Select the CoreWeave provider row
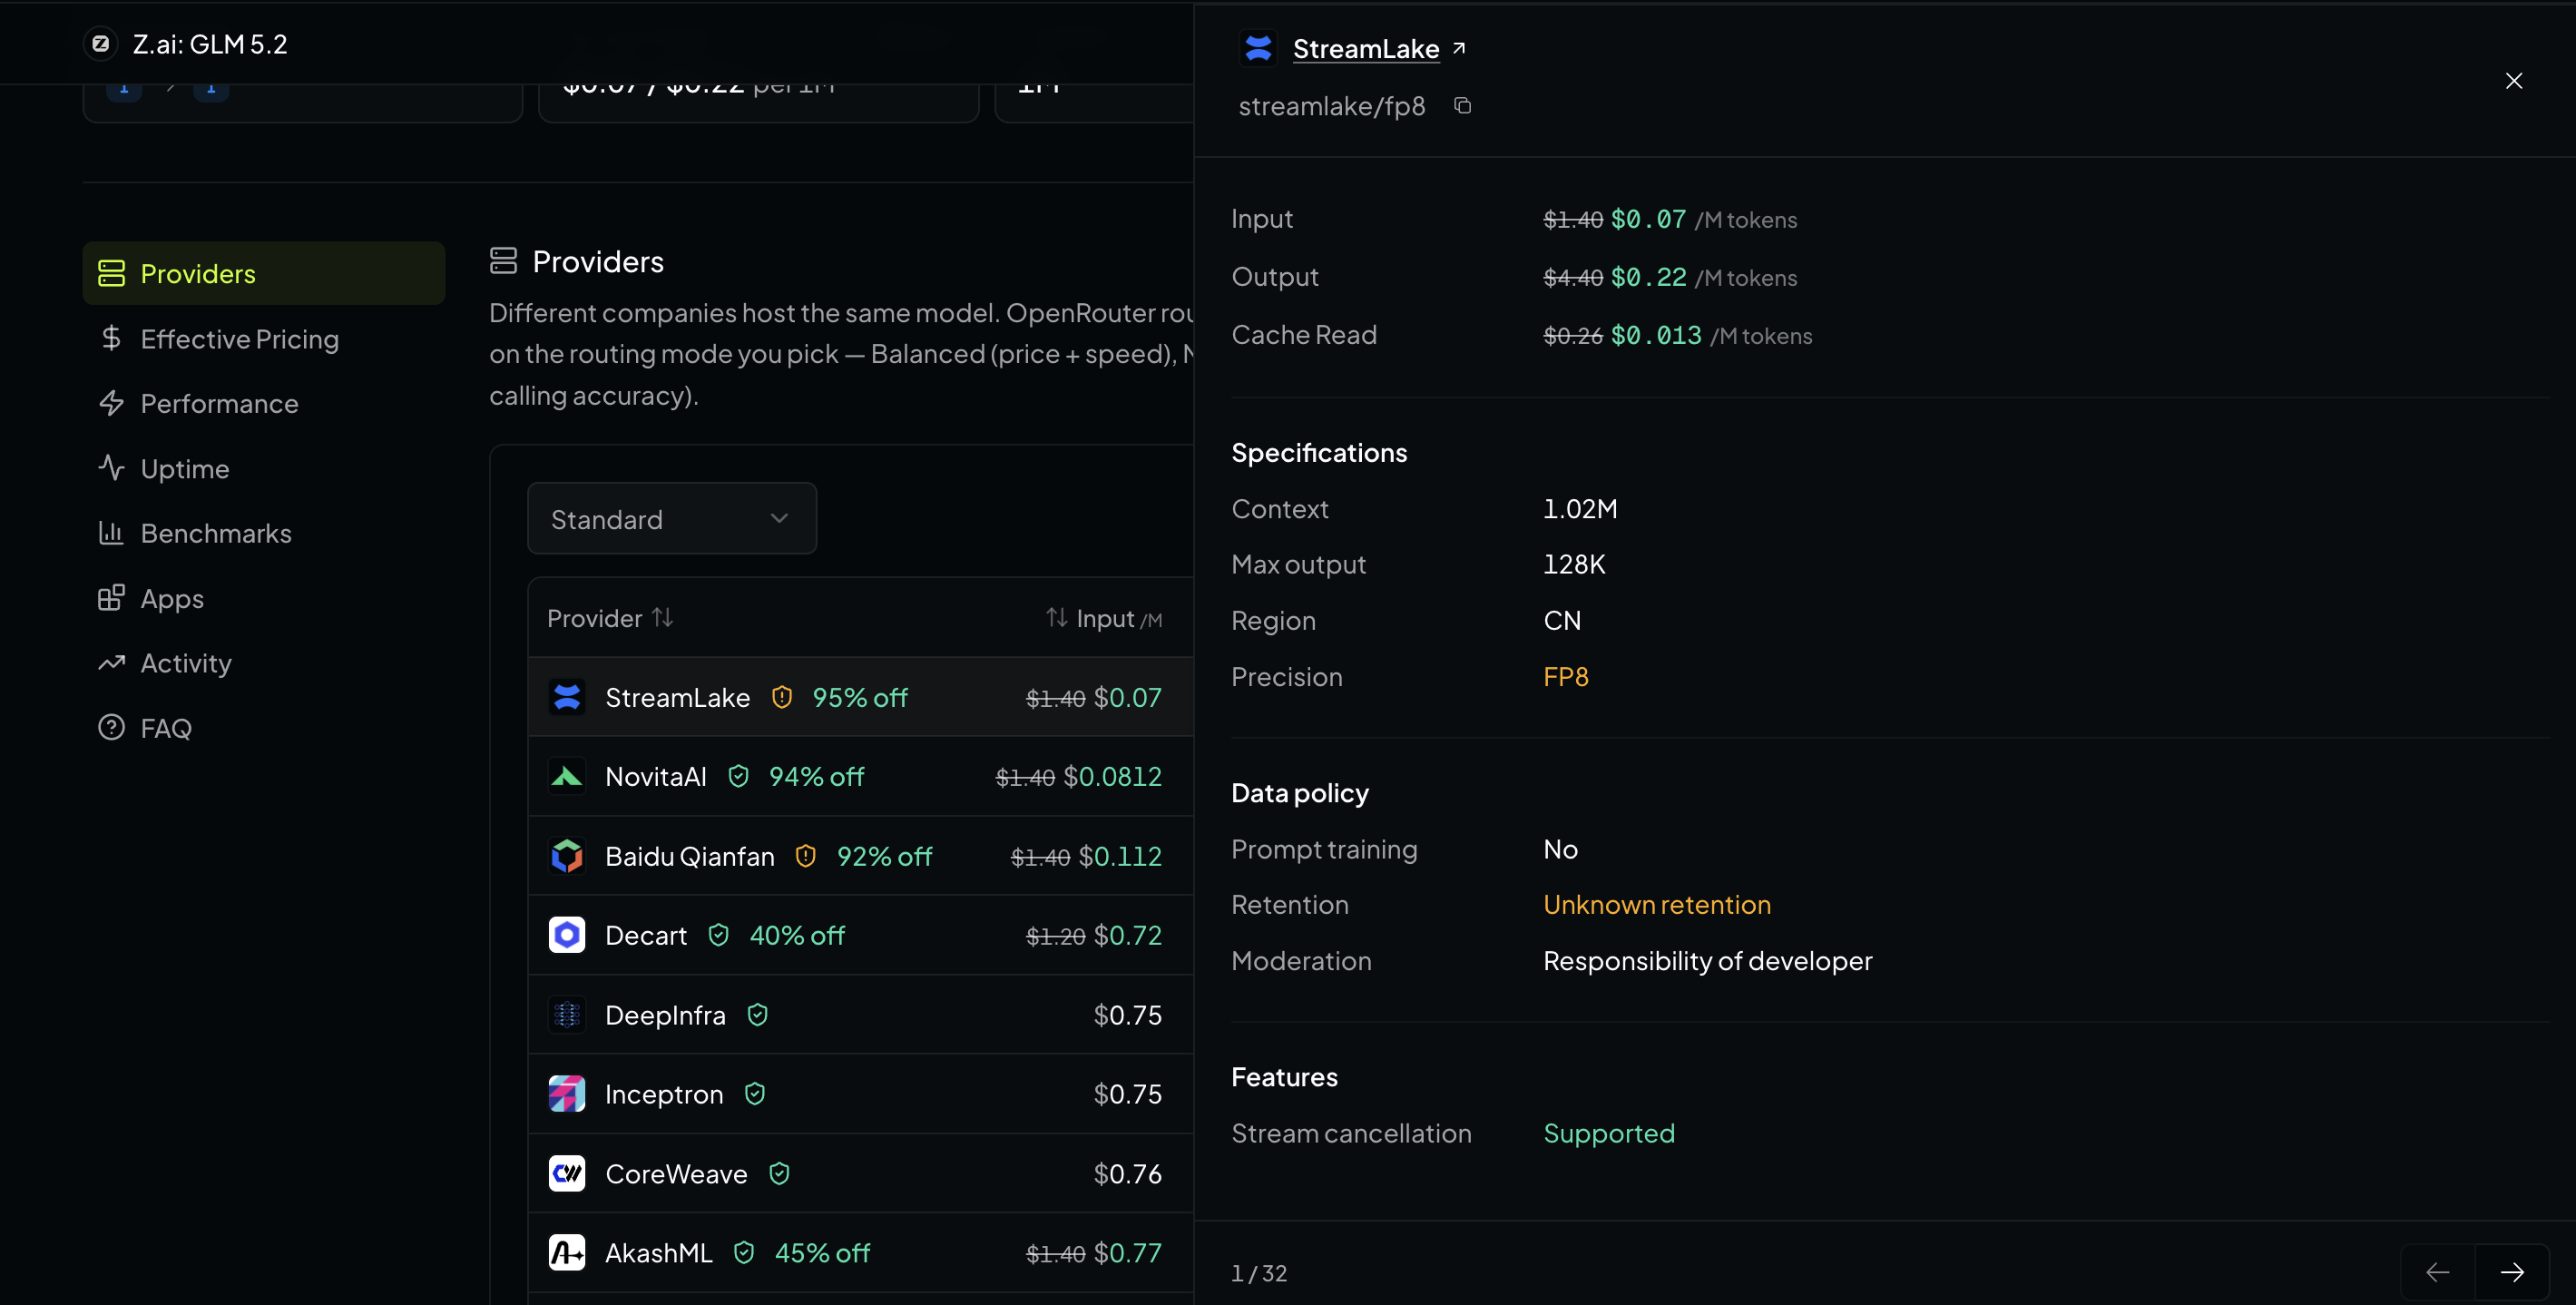The width and height of the screenshot is (2576, 1305). (x=861, y=1174)
